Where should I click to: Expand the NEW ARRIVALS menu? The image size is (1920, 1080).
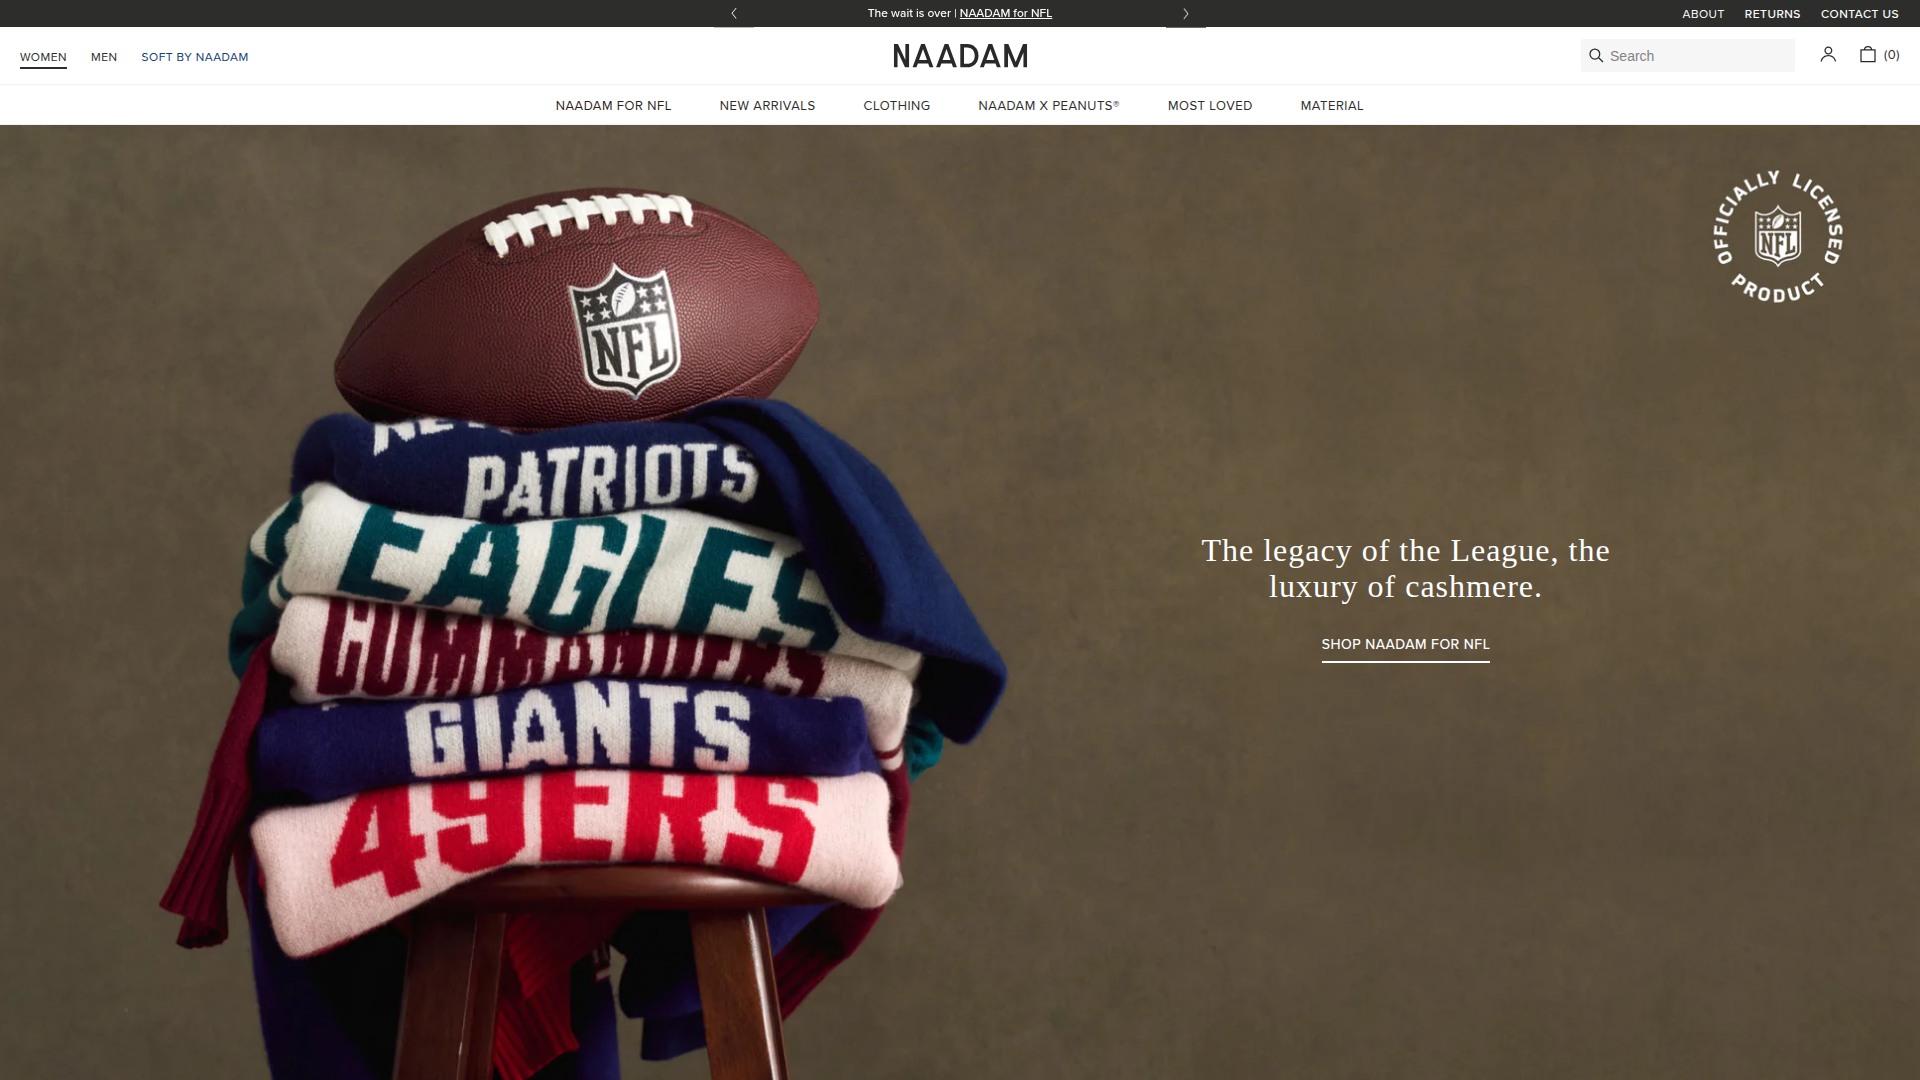coord(767,106)
